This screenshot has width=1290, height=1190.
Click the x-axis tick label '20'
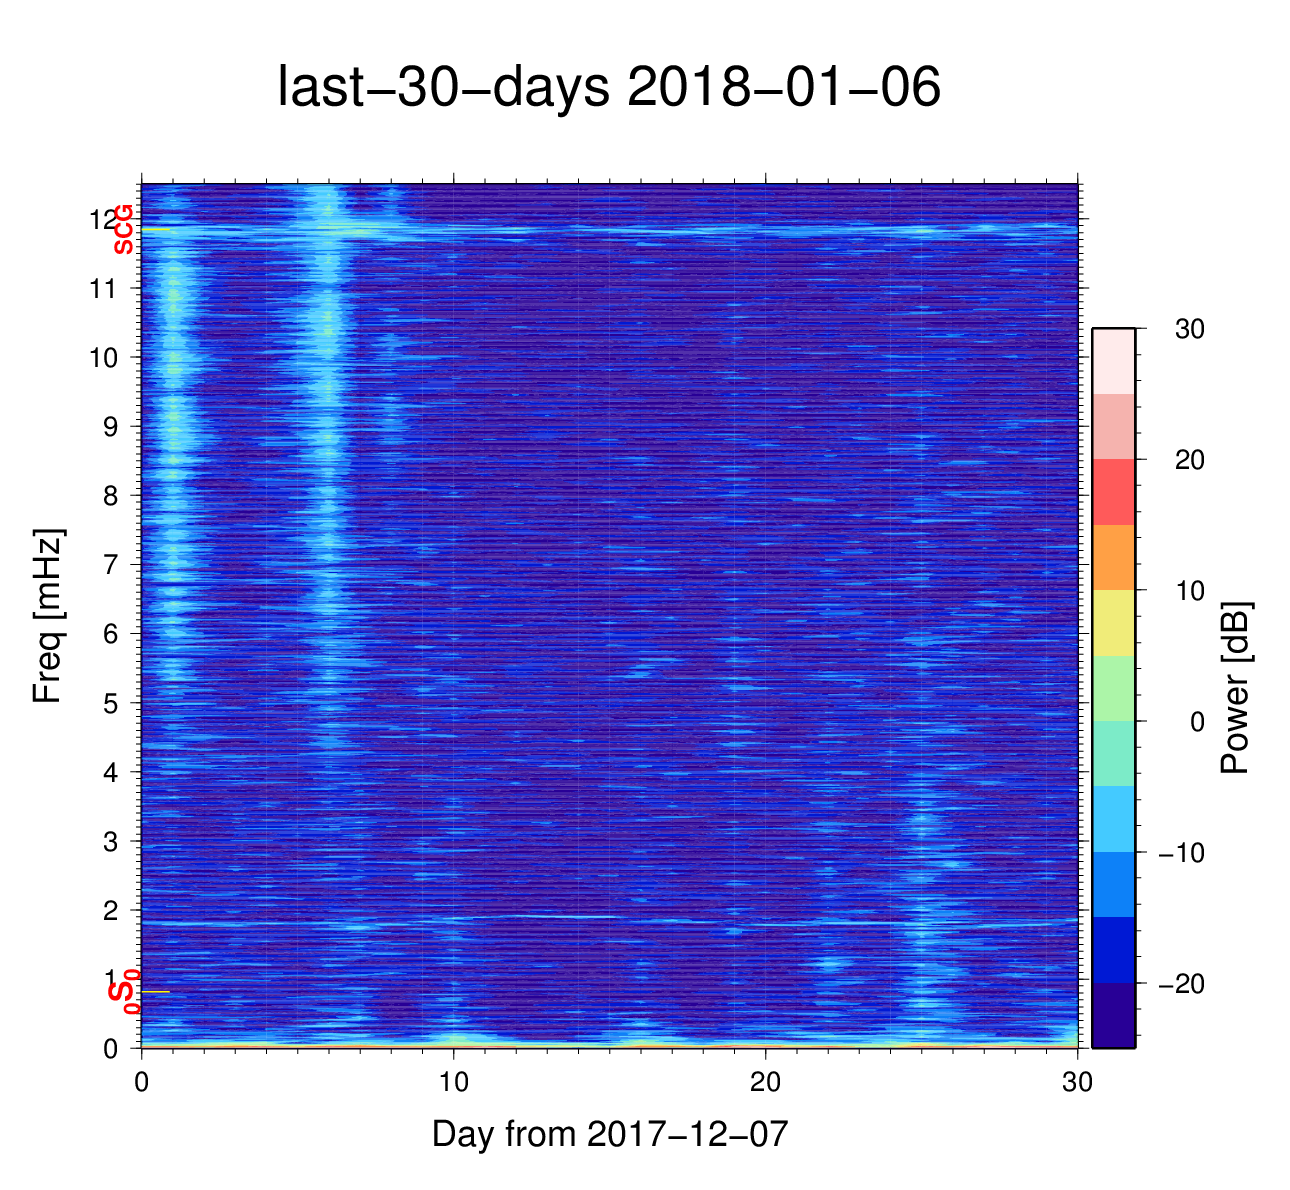(765, 1083)
